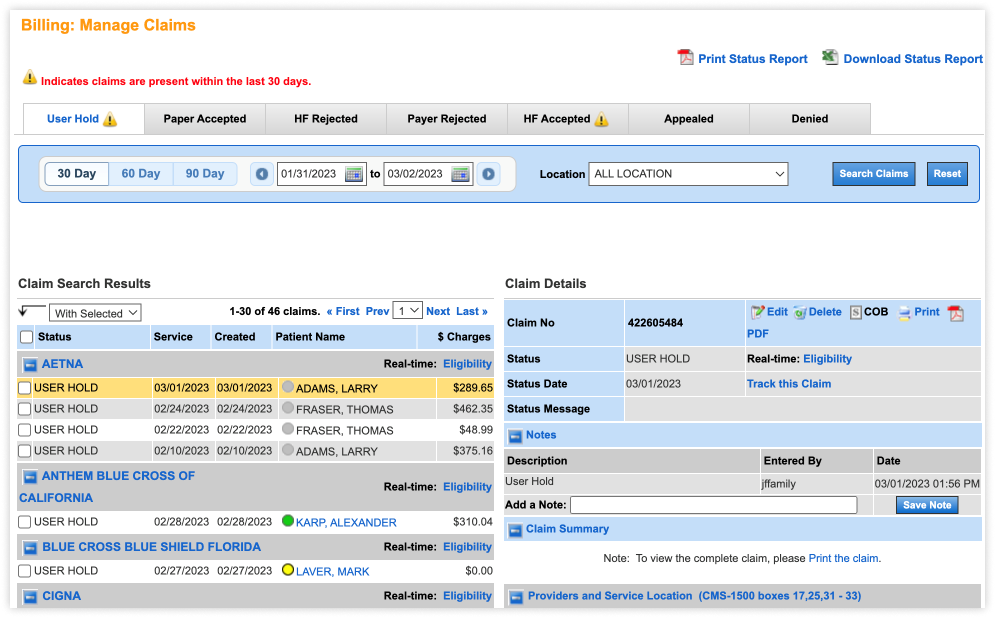Image resolution: width=995 pixels, height=618 pixels.
Task: Switch to the Paper Accepted tab
Action: (204, 119)
